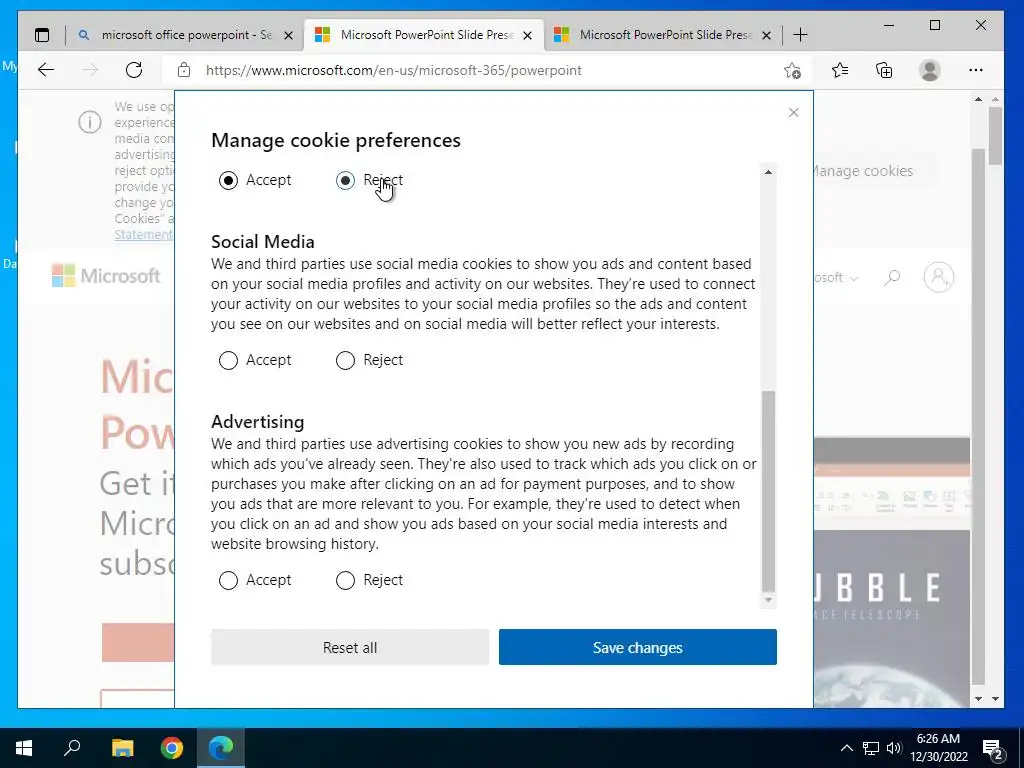1024x768 pixels.
Task: Click the Save changes button
Action: pyautogui.click(x=638, y=647)
